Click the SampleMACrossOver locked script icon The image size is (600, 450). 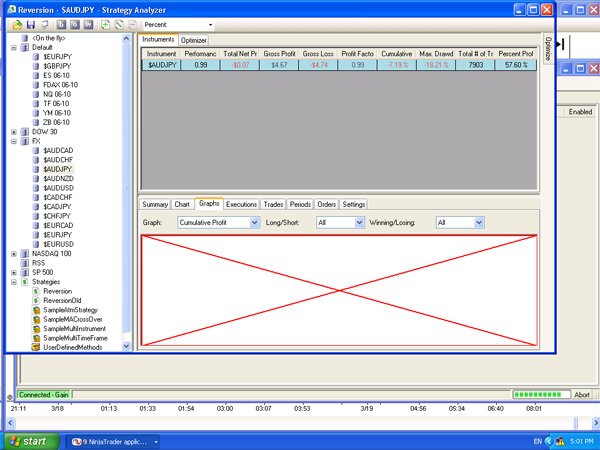tap(36, 320)
